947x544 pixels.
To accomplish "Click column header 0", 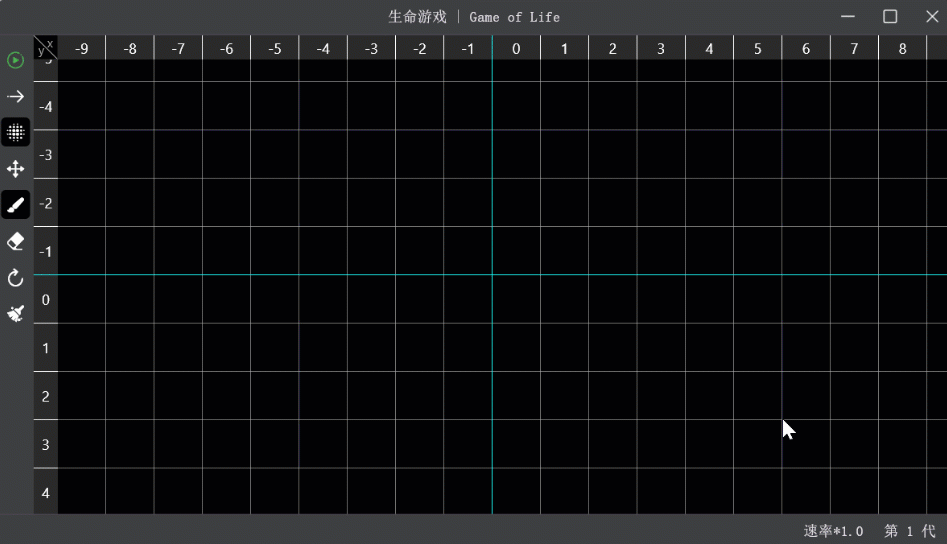I will pos(516,48).
